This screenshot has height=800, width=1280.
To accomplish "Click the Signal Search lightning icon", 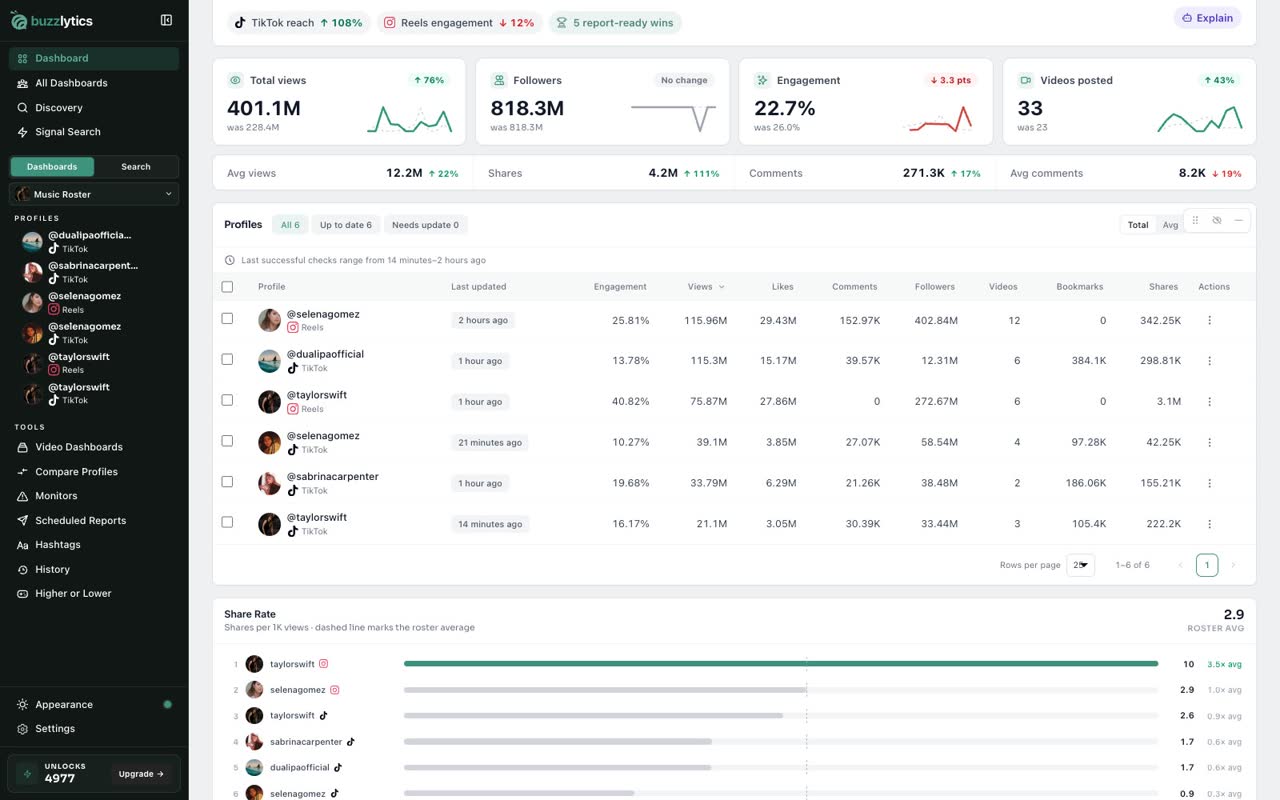I will (x=23, y=132).
